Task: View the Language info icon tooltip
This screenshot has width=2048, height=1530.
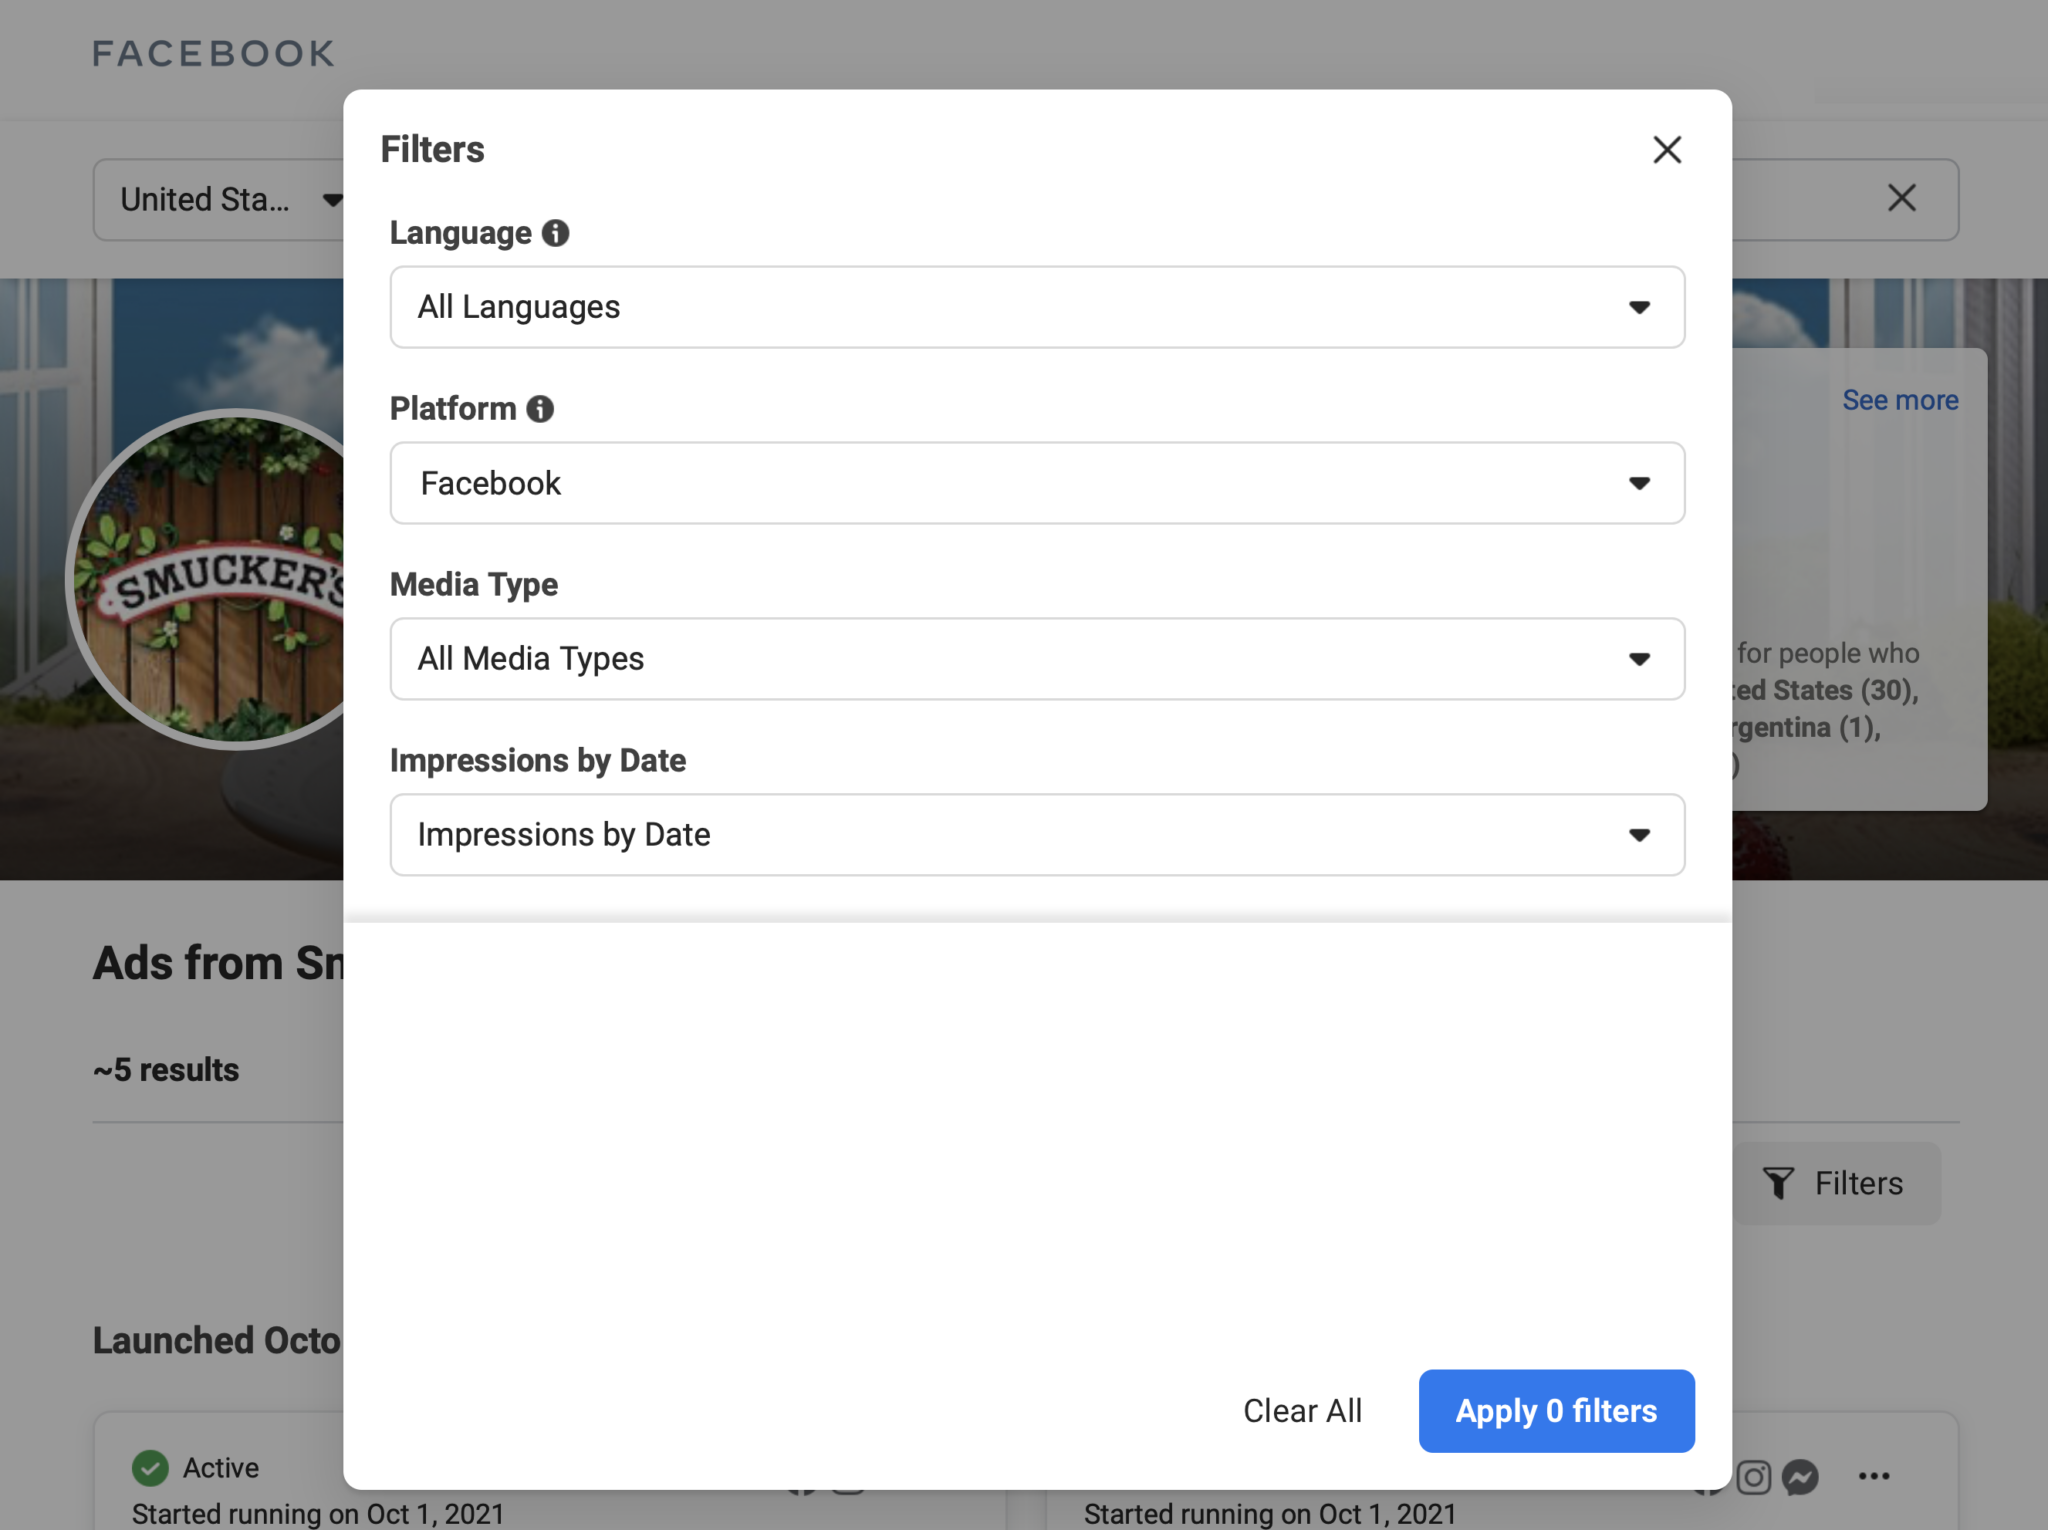Action: tap(558, 233)
